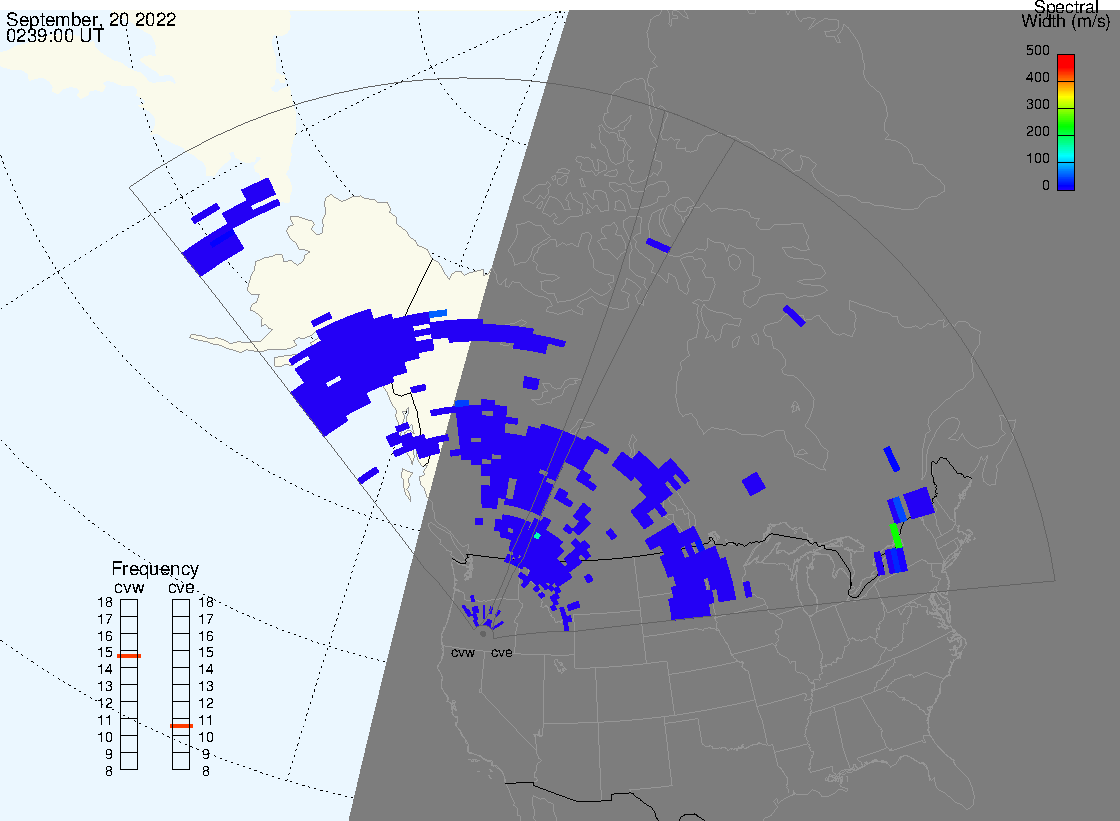Click the cve frequency scale bar
This screenshot has height=821, width=1120.
181,685
